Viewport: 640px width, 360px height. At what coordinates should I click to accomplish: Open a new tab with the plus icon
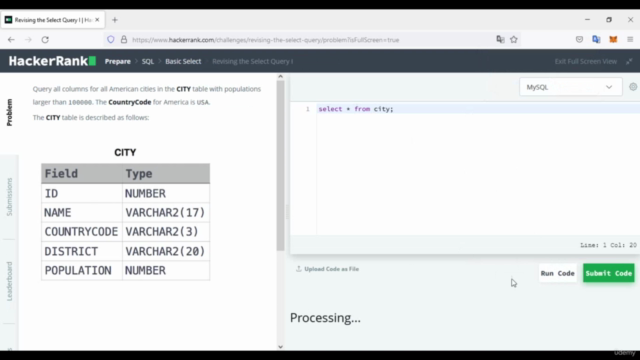pos(115,20)
